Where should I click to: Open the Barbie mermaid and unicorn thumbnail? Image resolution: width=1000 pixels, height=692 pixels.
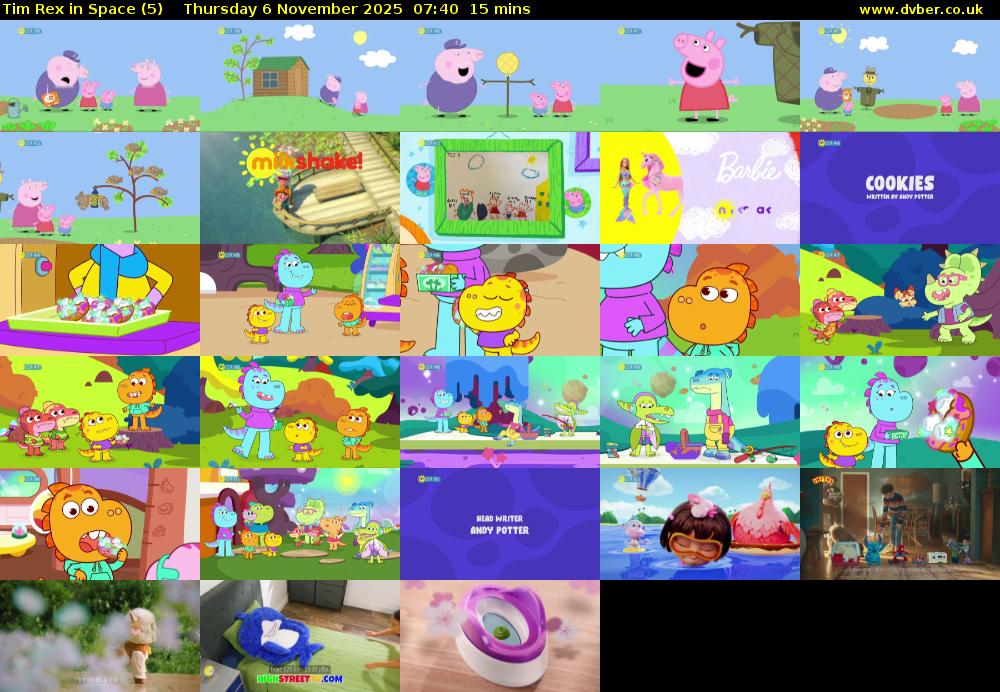point(700,188)
